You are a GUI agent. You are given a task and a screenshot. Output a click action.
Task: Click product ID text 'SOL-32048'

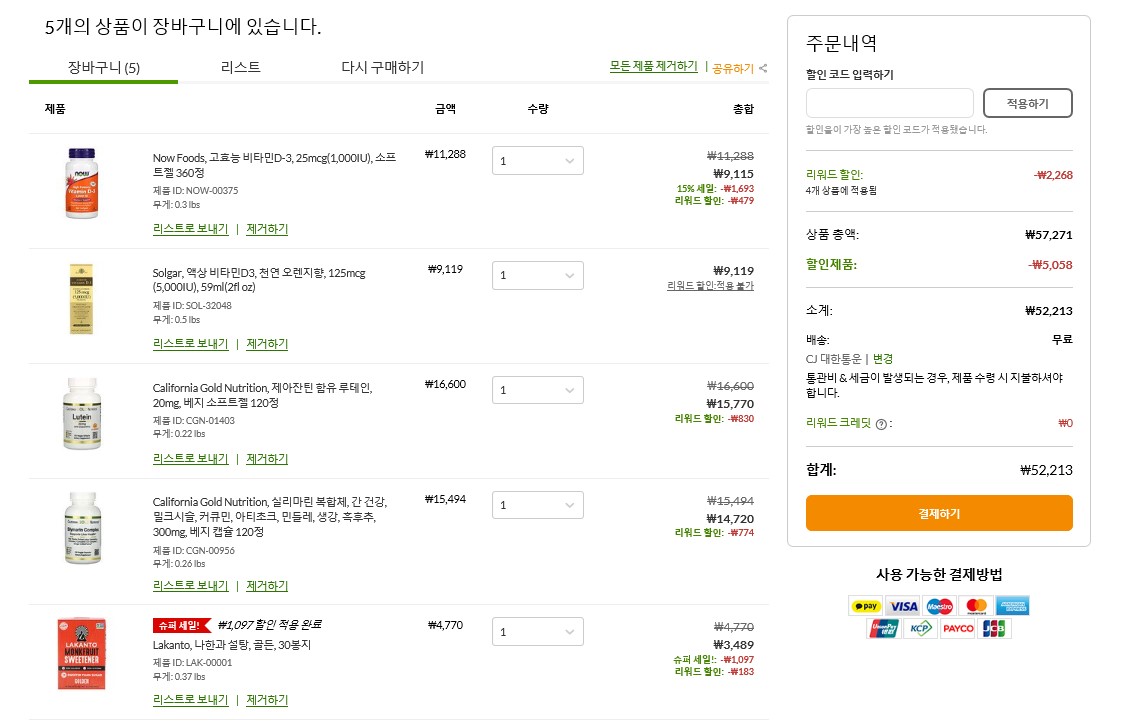pos(209,306)
